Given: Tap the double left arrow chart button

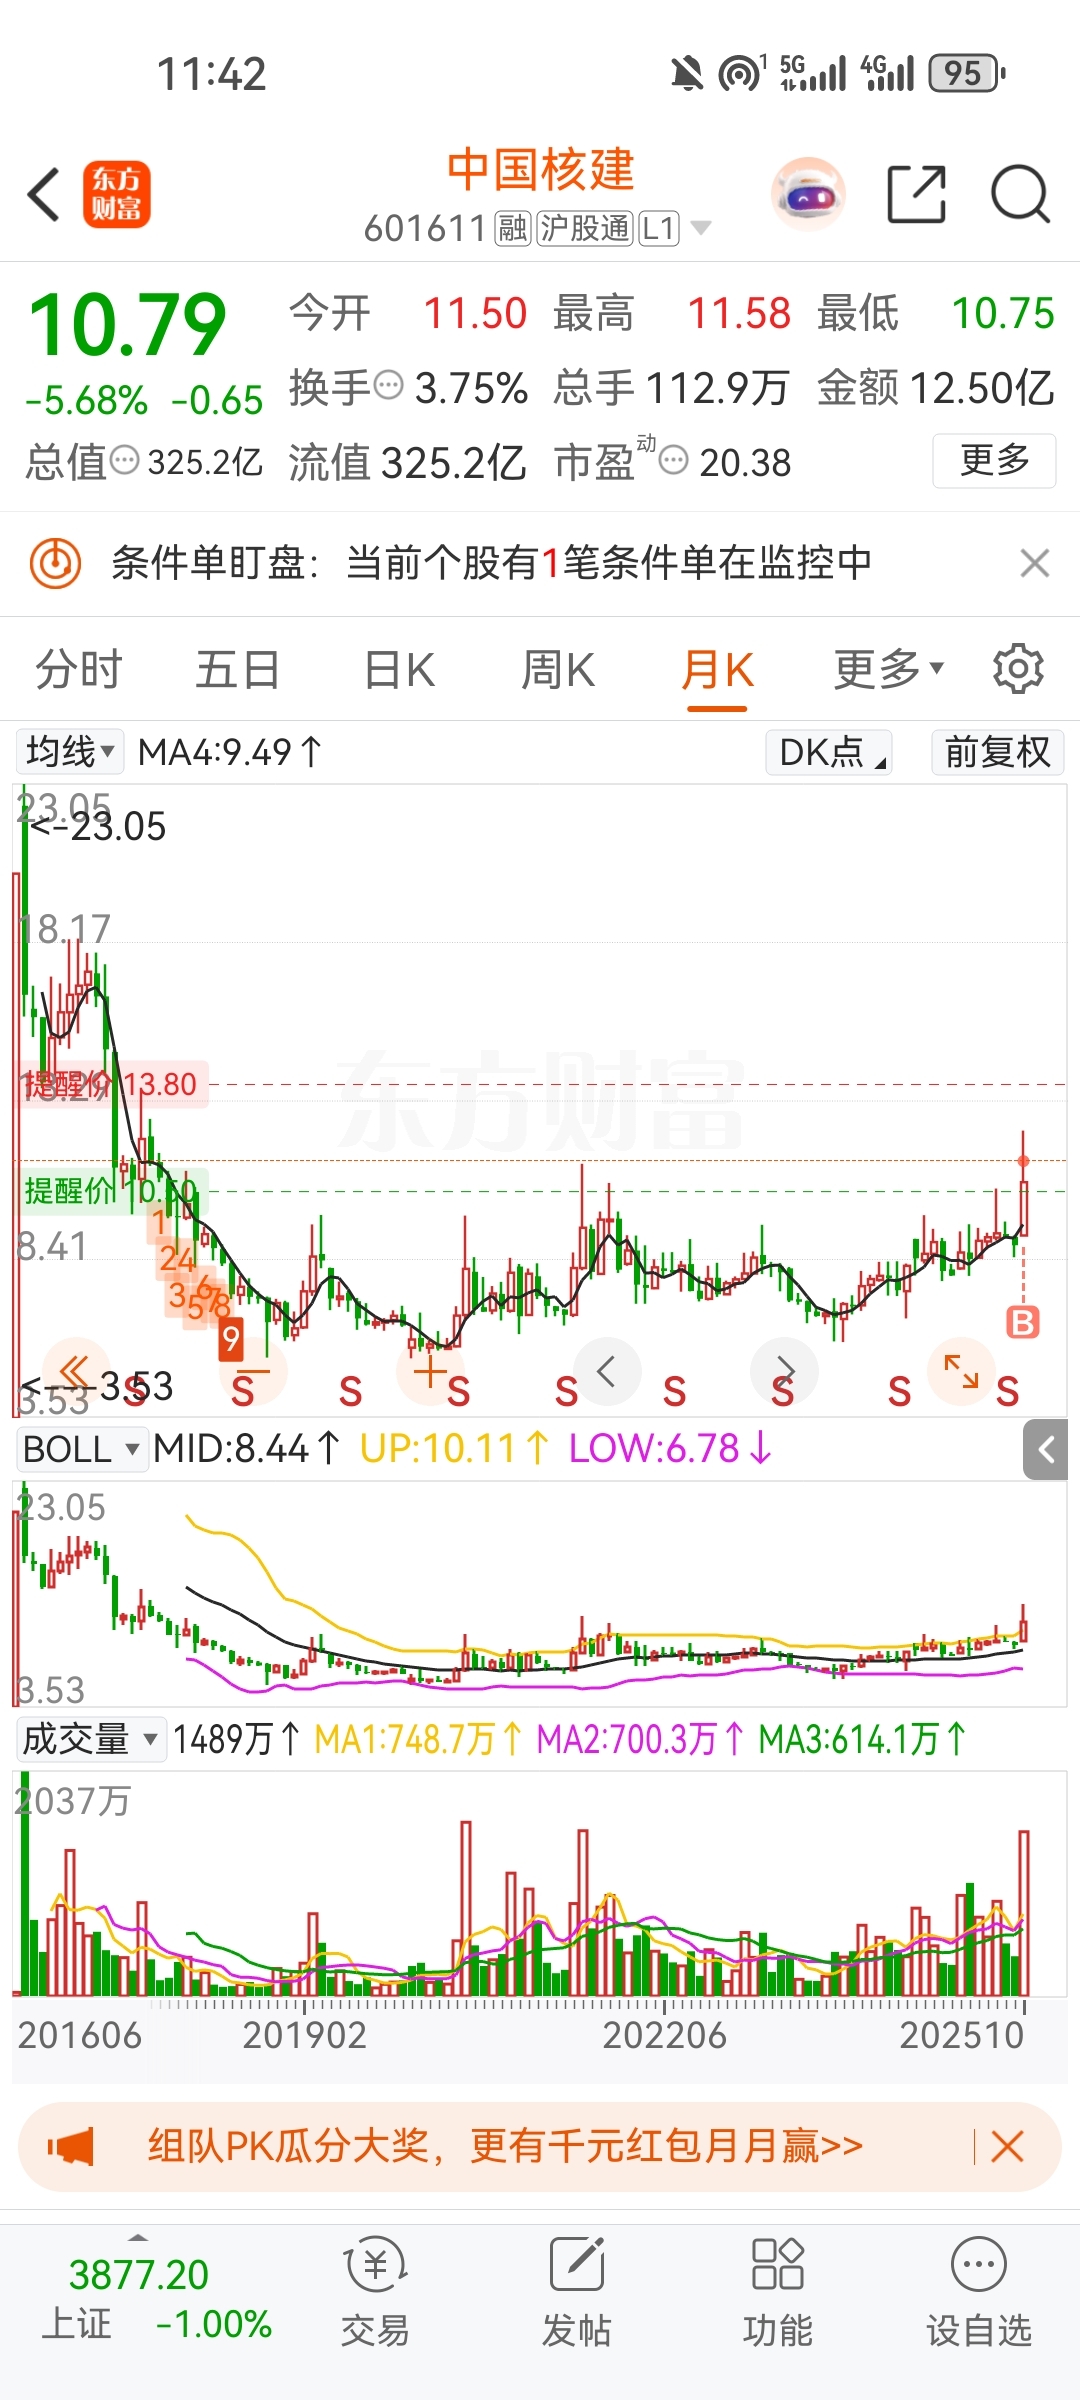Looking at the screenshot, I should pos(75,1370).
